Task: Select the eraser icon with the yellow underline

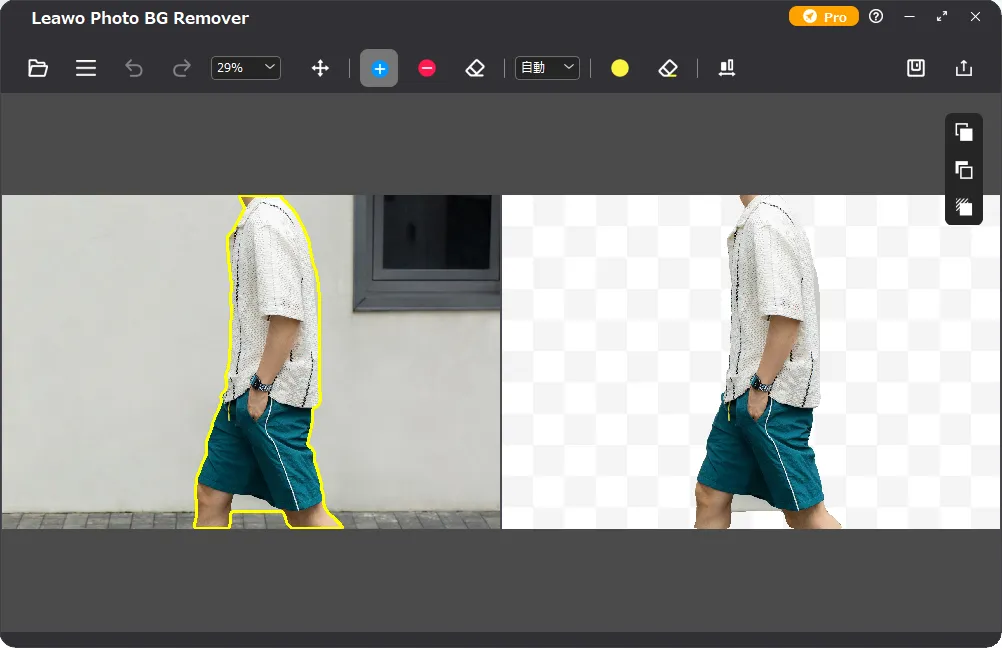Action: click(x=668, y=68)
